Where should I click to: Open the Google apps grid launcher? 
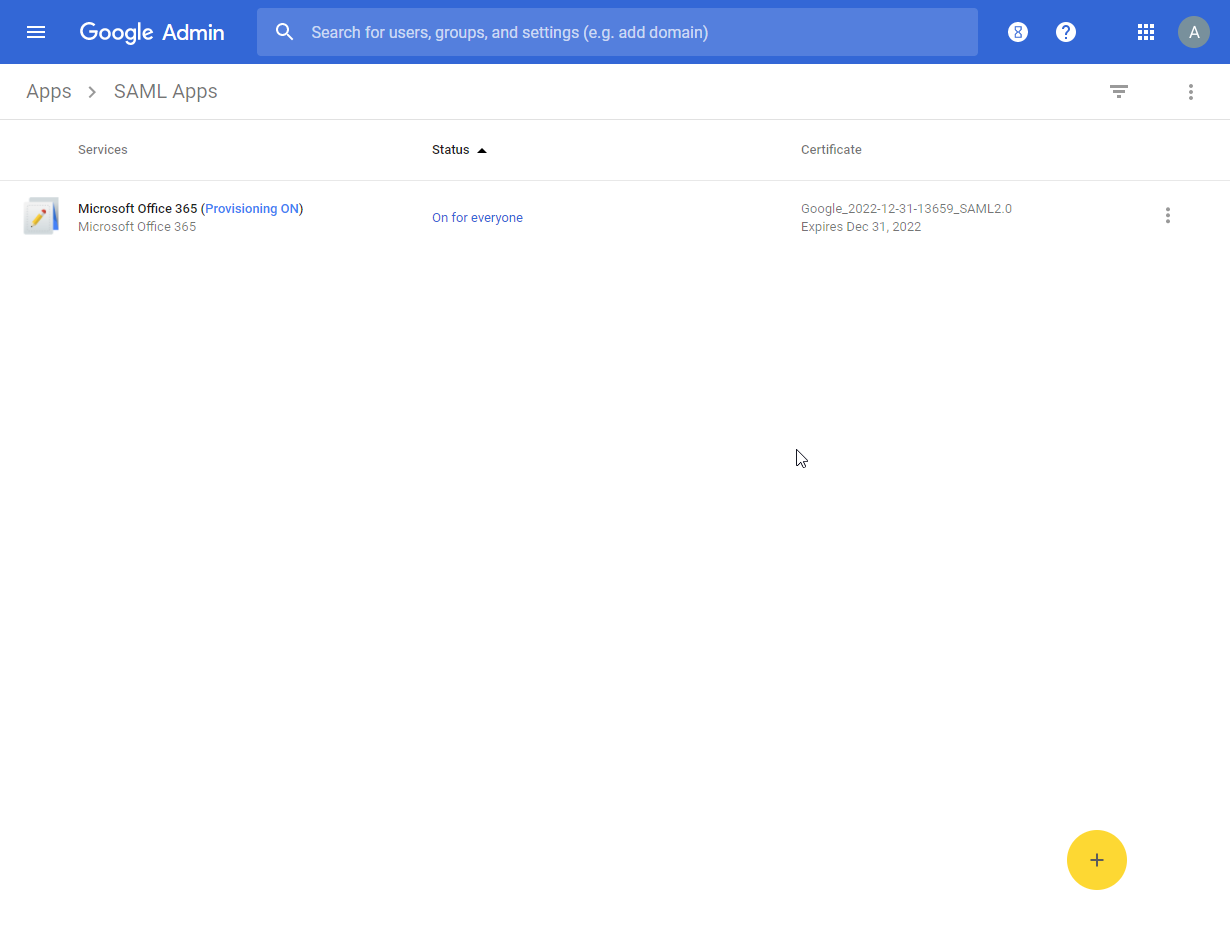tap(1146, 32)
